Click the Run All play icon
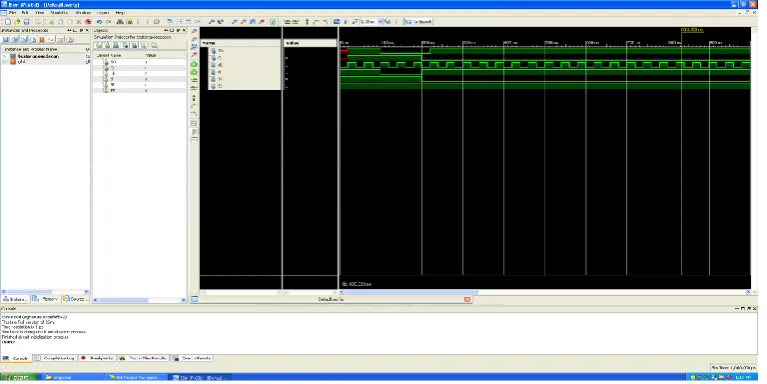767x384 pixels. coord(345,22)
